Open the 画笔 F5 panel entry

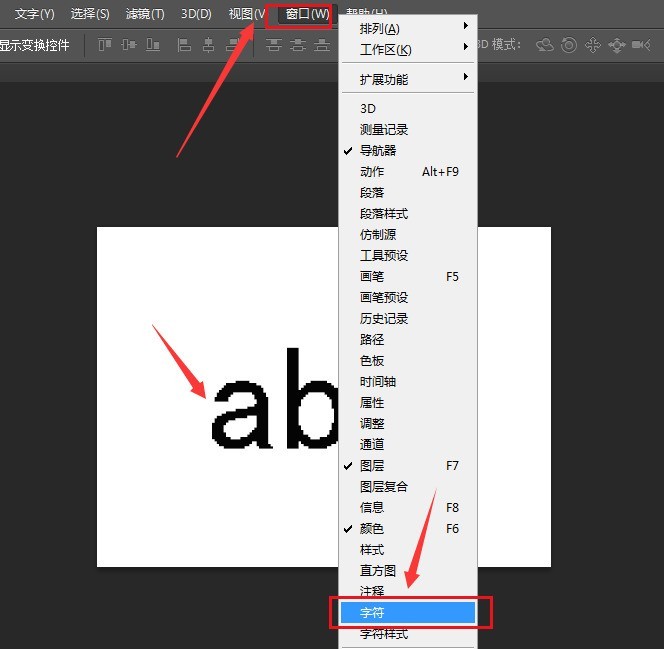pyautogui.click(x=408, y=276)
